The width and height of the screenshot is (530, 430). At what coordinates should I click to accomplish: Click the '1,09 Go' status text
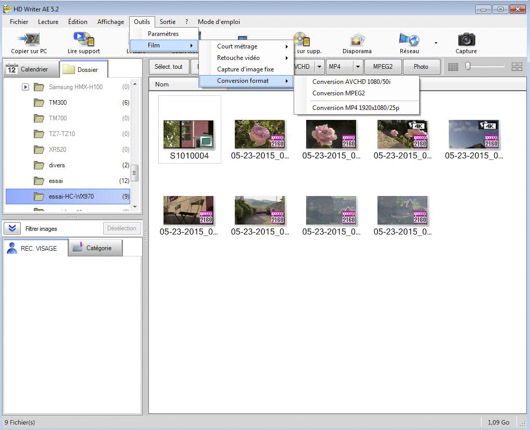click(498, 422)
